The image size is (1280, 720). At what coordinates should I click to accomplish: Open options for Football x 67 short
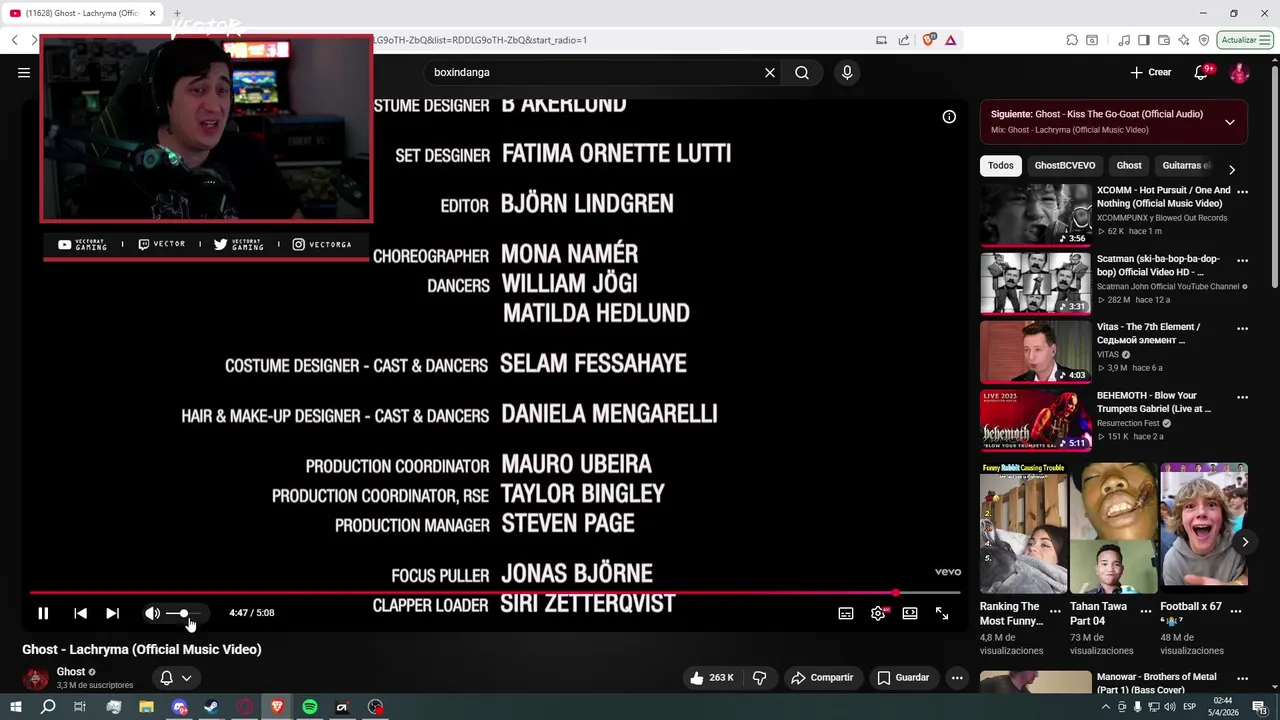coord(1236,610)
